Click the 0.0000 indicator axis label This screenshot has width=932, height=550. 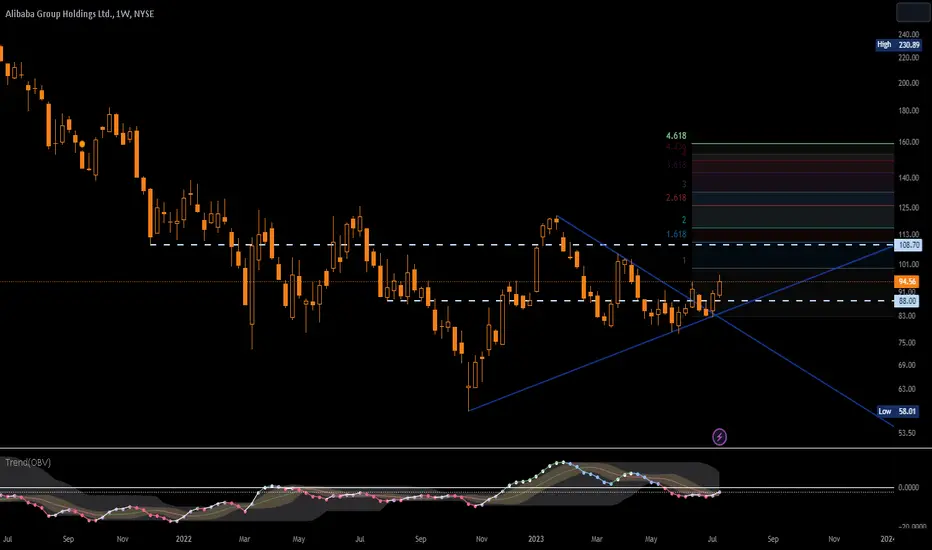click(908, 488)
